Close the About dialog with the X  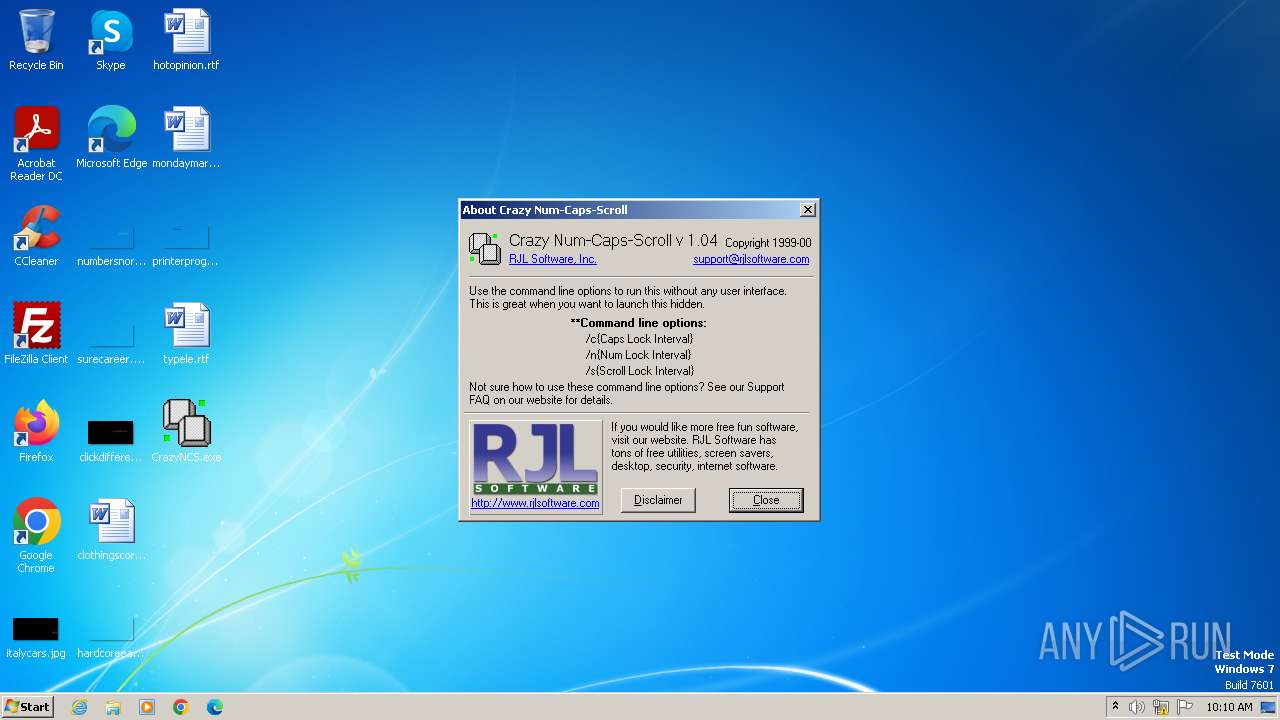point(808,210)
